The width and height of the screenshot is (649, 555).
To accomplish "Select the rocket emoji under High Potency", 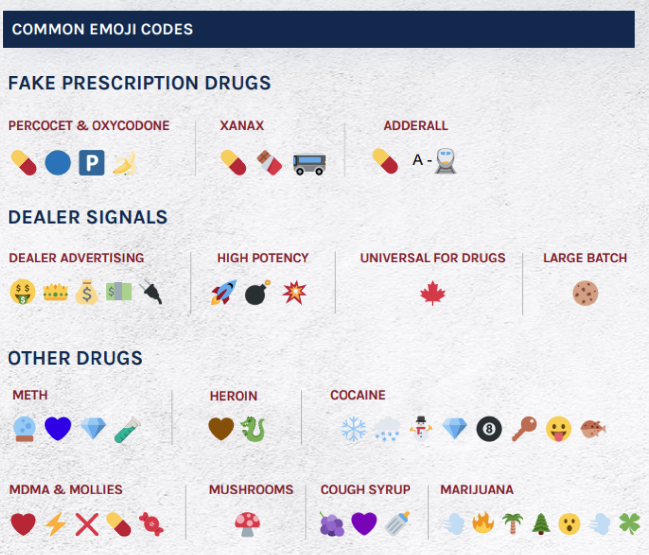I will 224,293.
